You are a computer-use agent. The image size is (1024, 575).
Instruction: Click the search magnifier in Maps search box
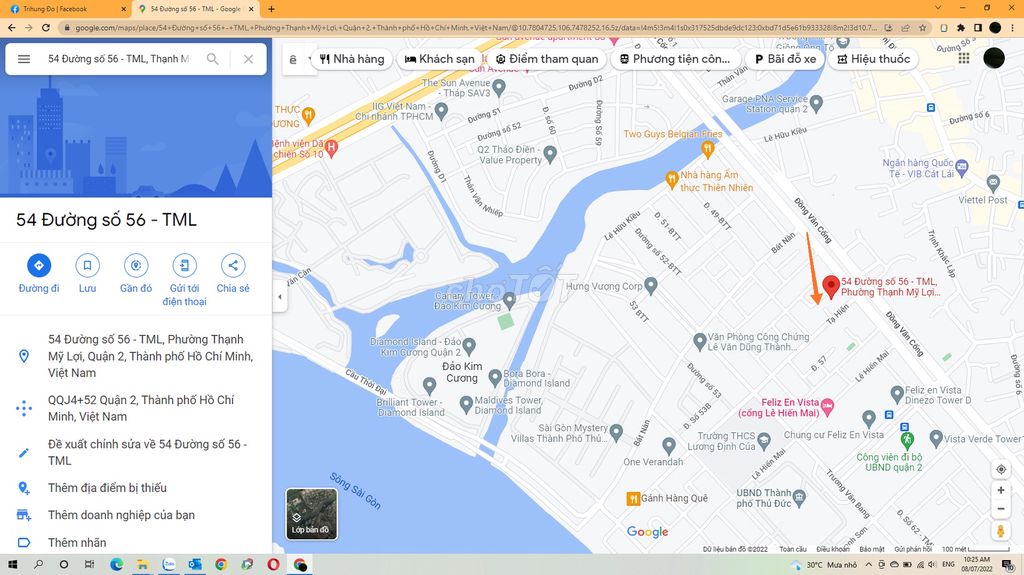coord(212,59)
